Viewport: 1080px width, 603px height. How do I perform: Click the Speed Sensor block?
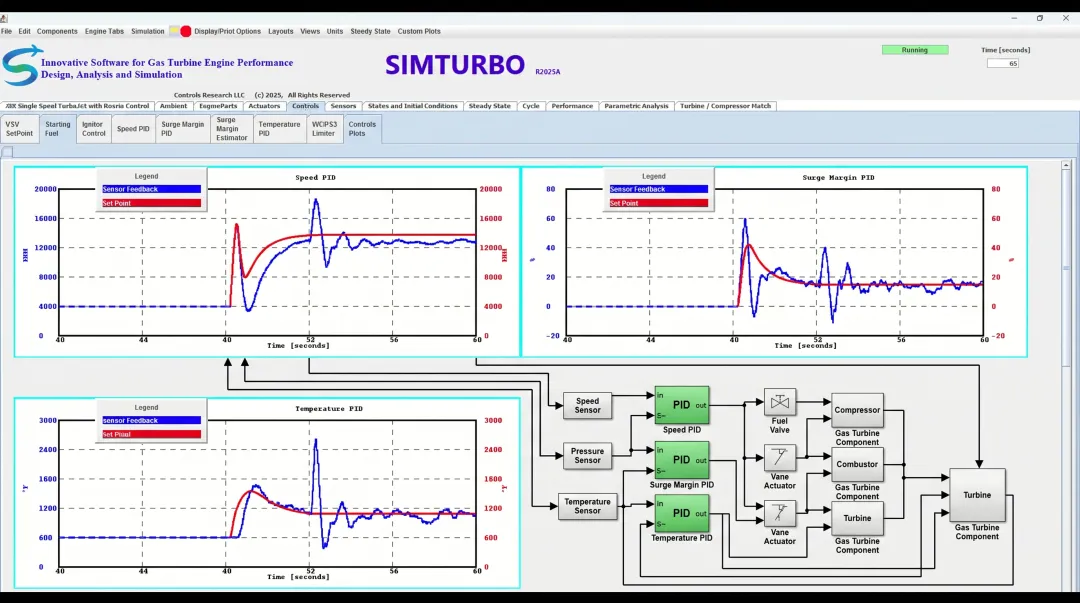[x=588, y=405]
